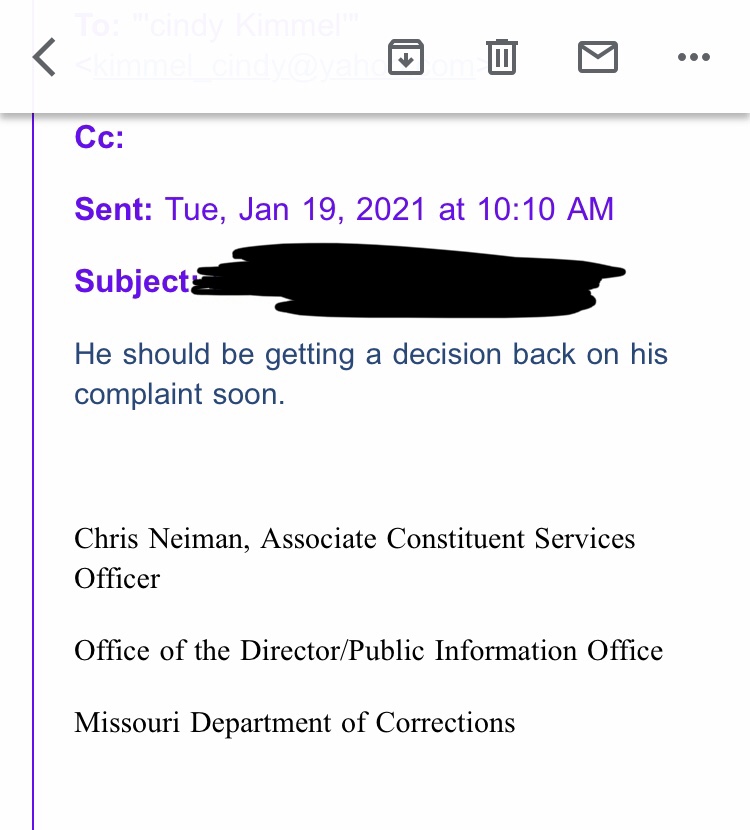Screen dimensions: 750x830
Task: Tap the signature name Chris Neiman
Action: tap(162, 539)
